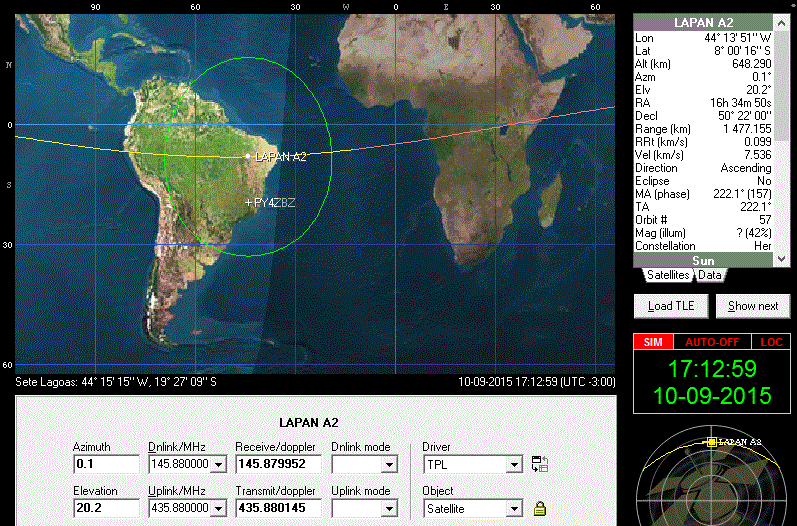Open the Driver TPL dropdown
Viewport: 797px width, 526px height.
[x=514, y=465]
